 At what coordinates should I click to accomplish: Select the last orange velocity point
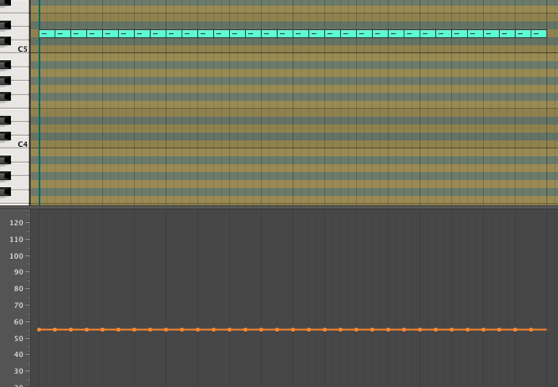pos(531,330)
